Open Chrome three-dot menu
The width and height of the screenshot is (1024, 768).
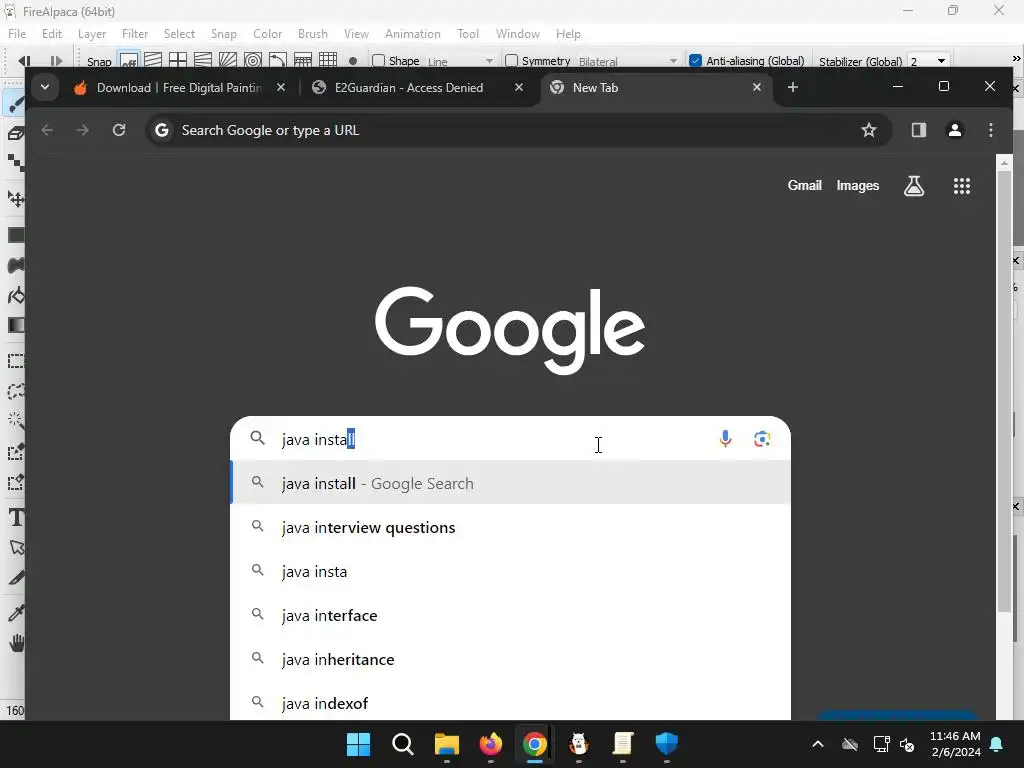coord(991,130)
